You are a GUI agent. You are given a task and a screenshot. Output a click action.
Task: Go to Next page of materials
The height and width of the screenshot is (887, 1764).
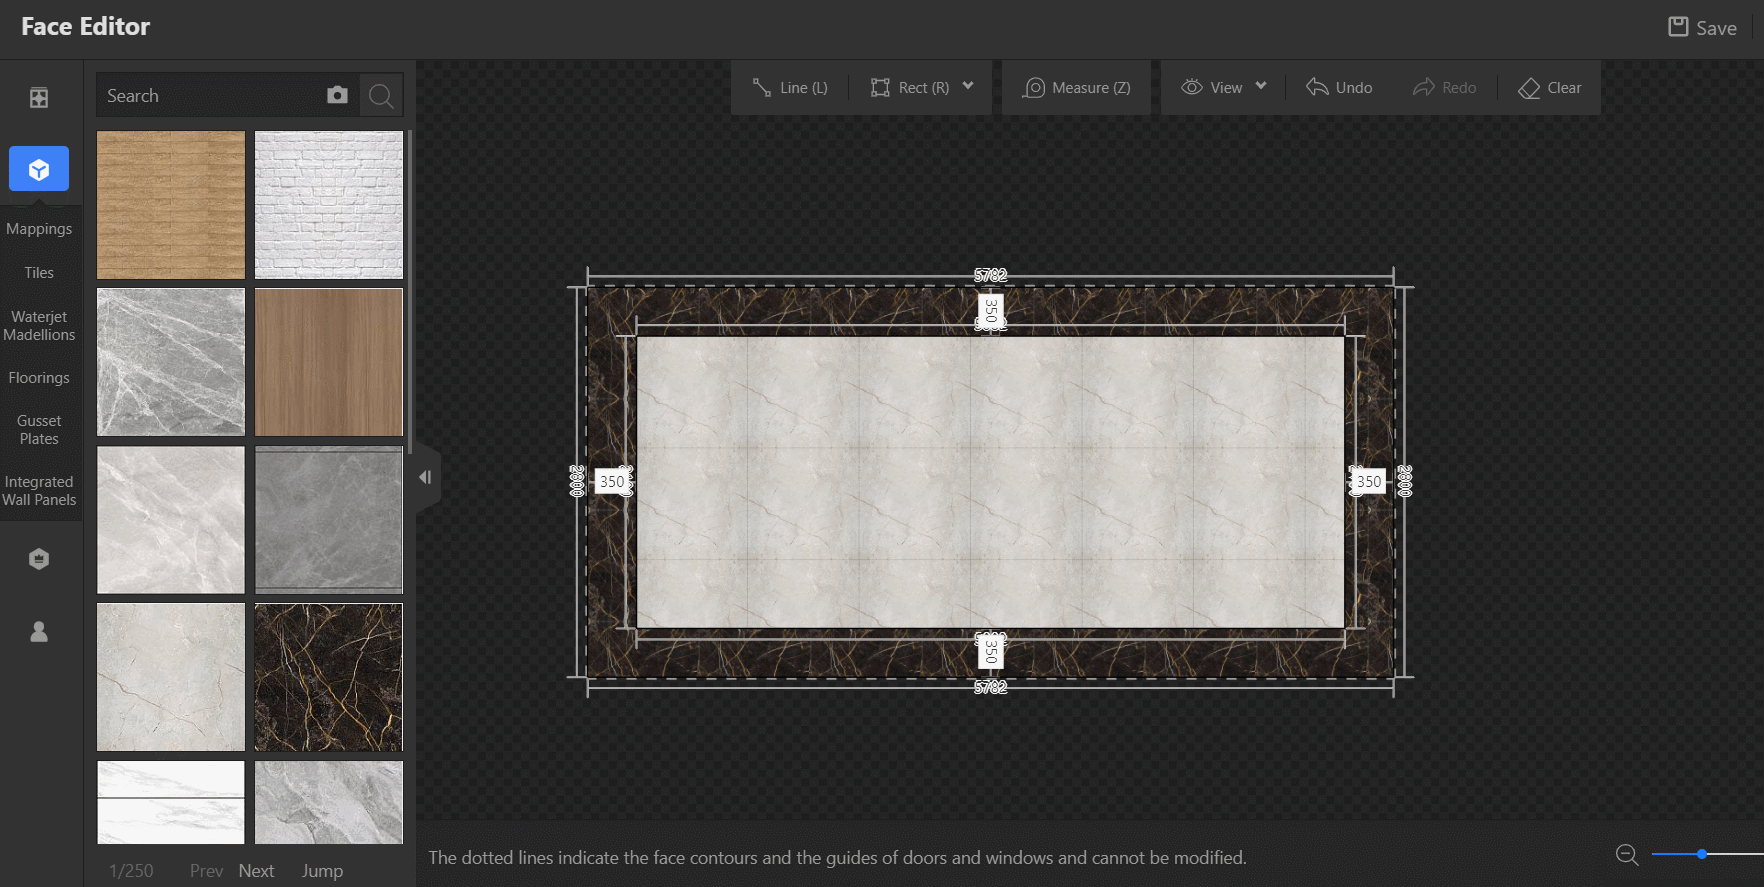(x=256, y=871)
